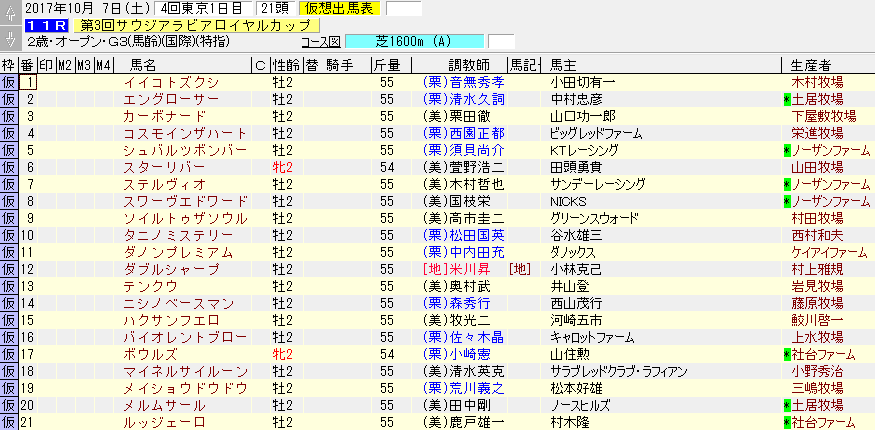Click the 仮 frame cell for horse 21
The image size is (875, 430).
click(x=8, y=422)
